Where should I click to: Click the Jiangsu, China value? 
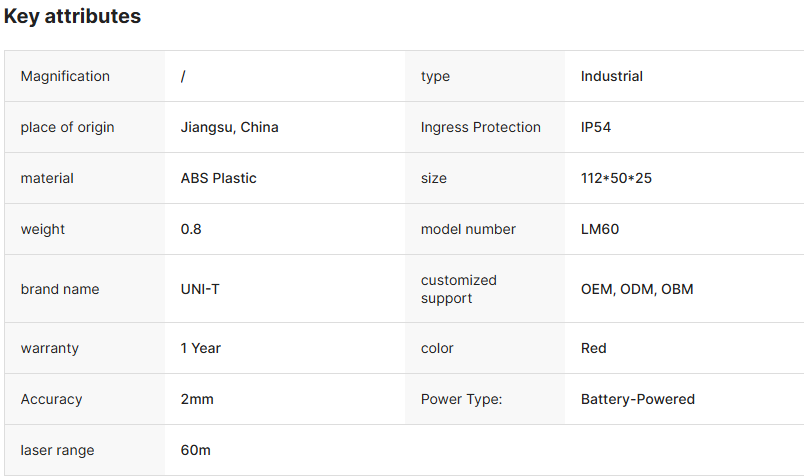click(229, 127)
